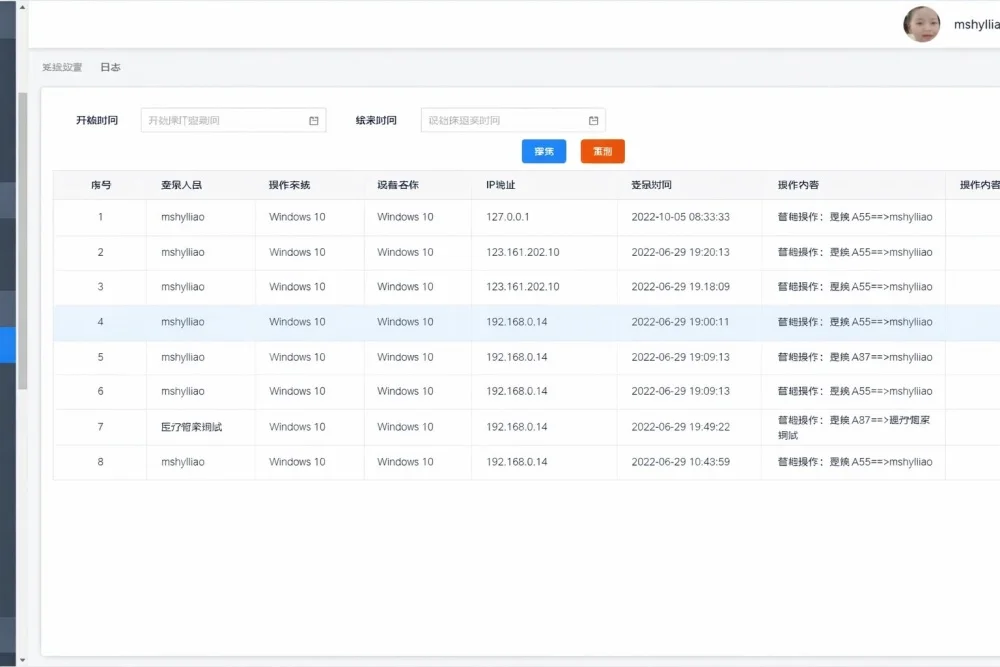
Task: Select row 7 in the log table
Action: click(x=100, y=427)
